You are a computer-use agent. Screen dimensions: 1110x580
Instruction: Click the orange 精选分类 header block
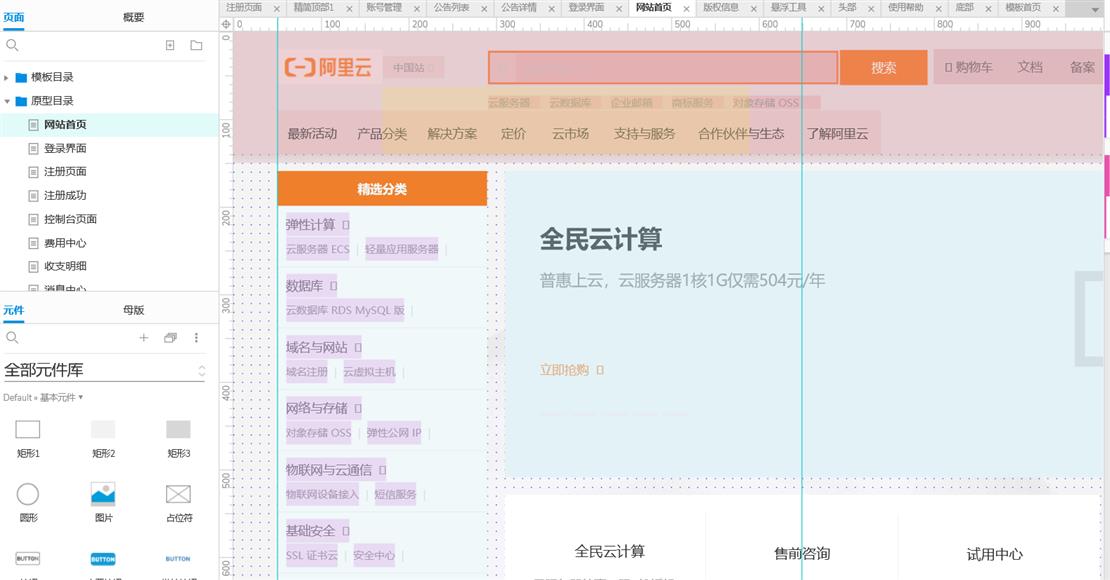[x=382, y=188]
